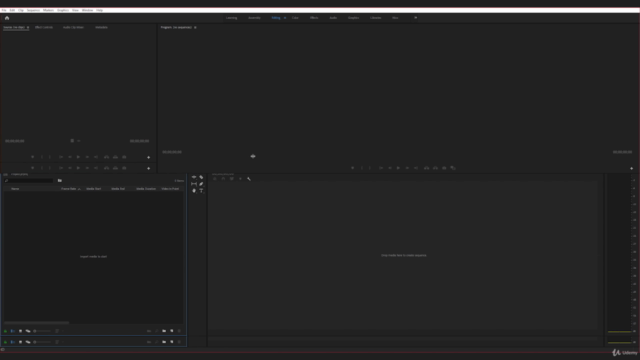This screenshot has width=640, height=360.
Task: Select the Hand tool
Action: [194, 191]
